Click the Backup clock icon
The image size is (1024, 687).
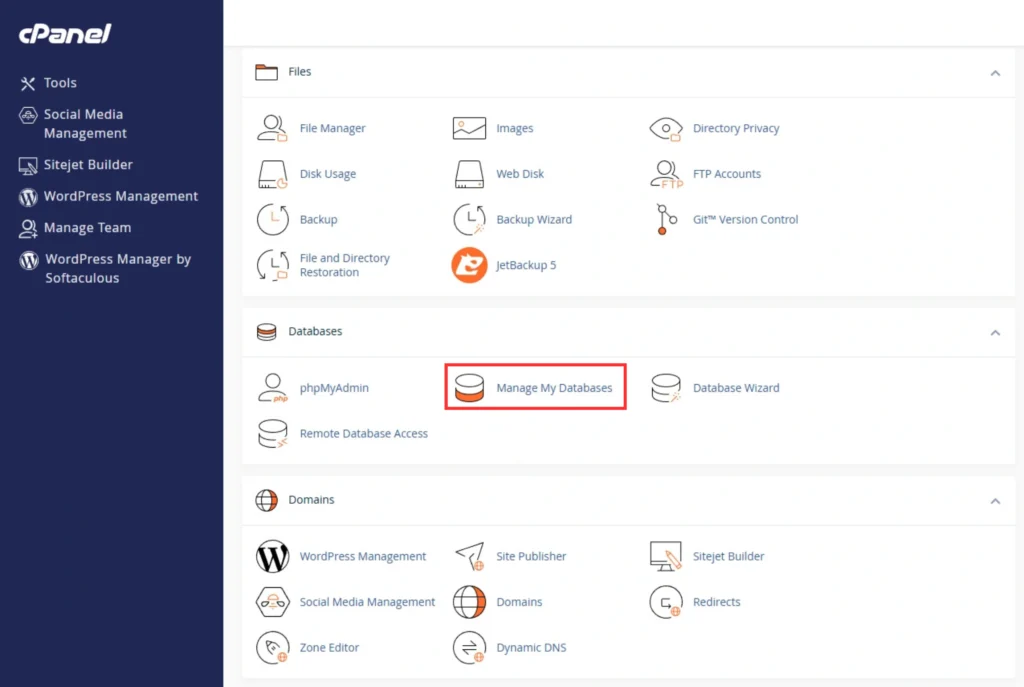tap(272, 219)
